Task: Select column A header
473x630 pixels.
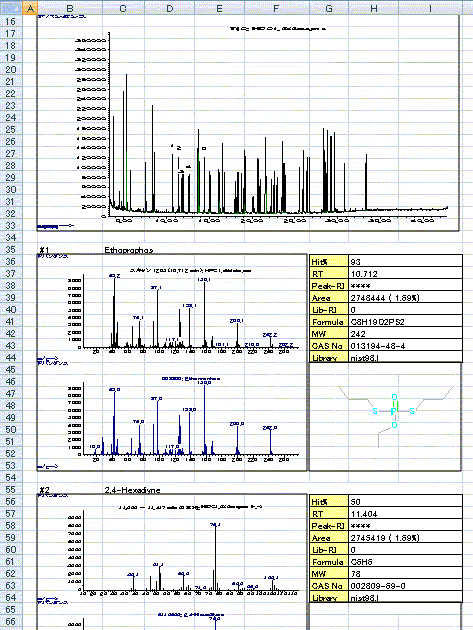Action: [30, 8]
